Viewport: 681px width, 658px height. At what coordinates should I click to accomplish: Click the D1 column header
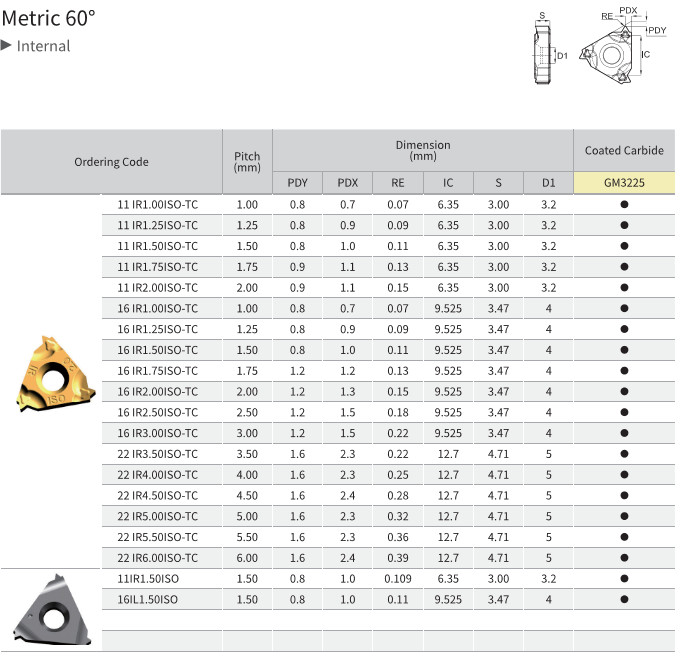pyautogui.click(x=549, y=182)
